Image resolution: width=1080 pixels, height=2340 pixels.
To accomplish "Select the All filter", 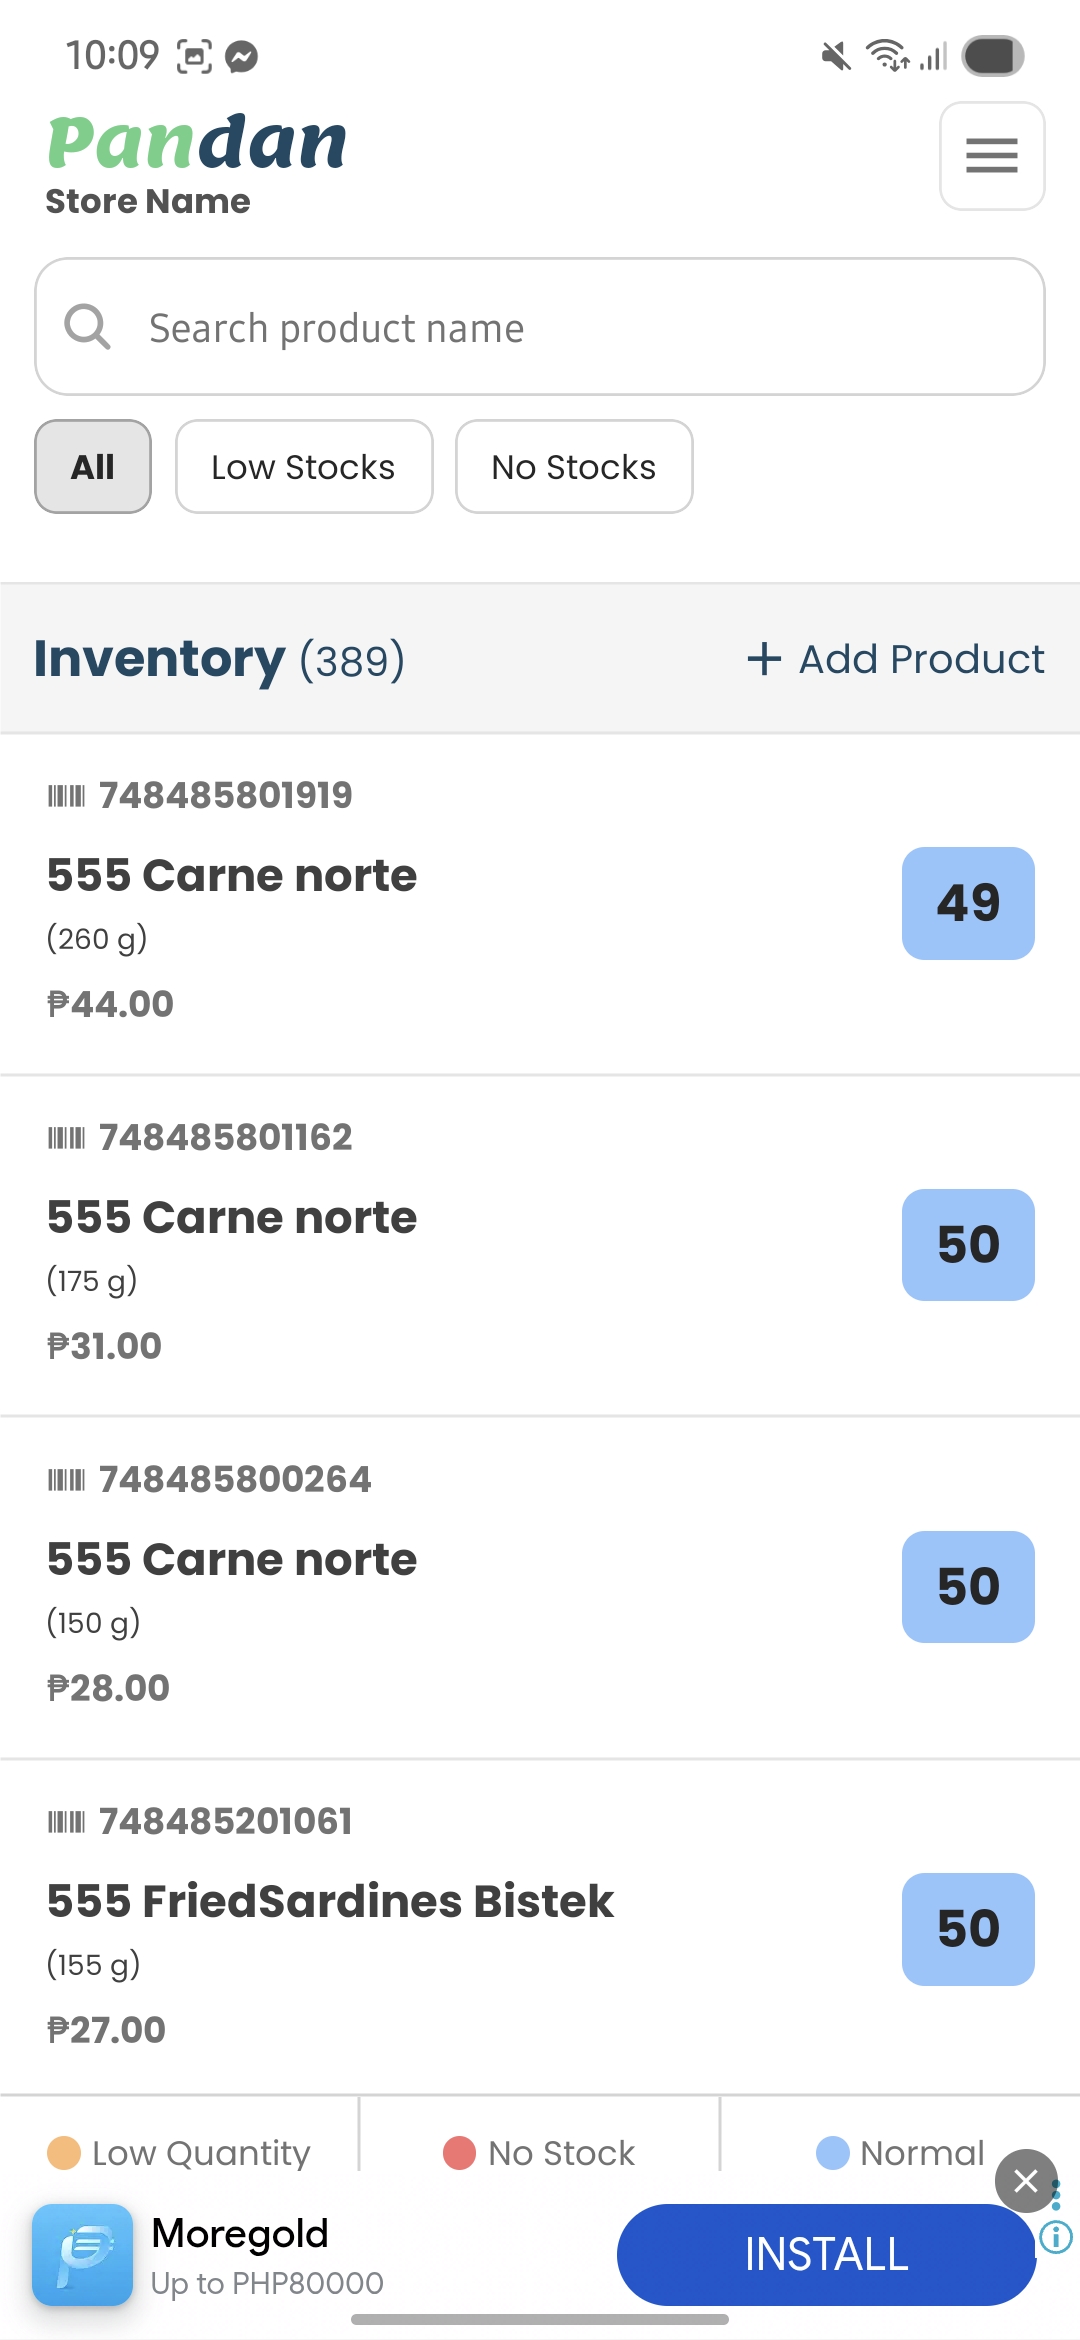I will click(x=93, y=467).
